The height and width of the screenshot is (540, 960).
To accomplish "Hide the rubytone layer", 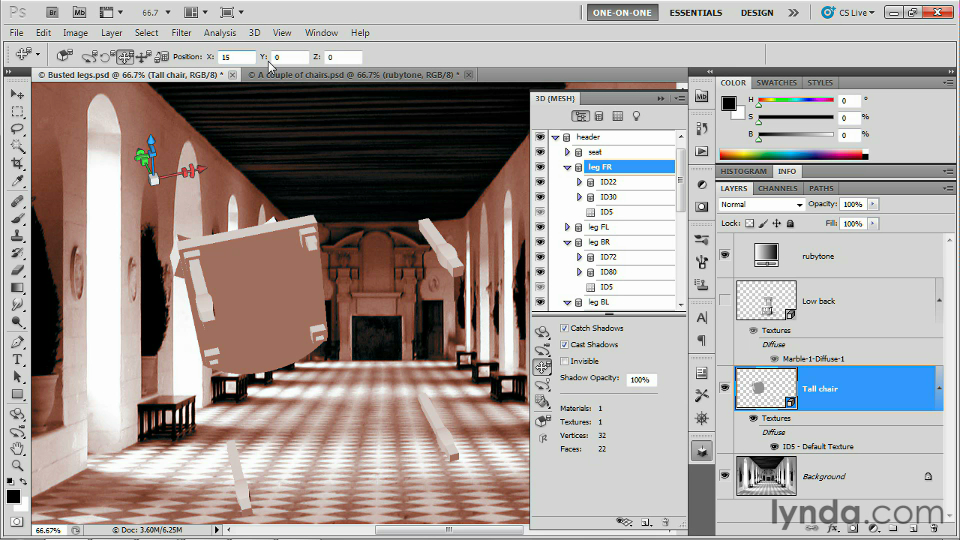I will click(x=725, y=255).
